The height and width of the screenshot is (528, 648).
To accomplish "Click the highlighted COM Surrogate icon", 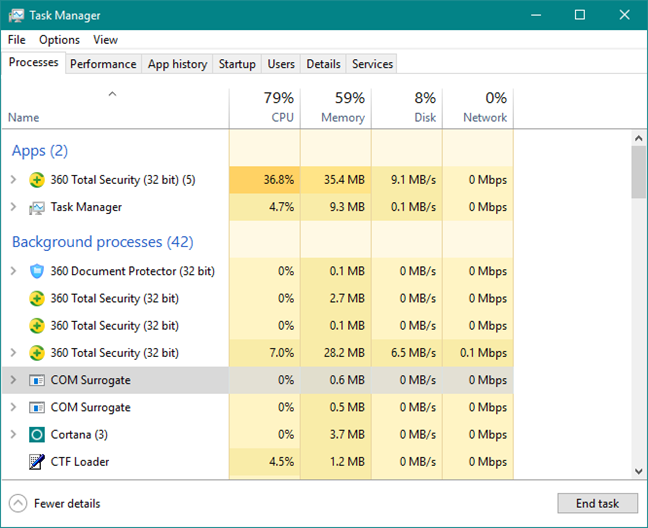I will [x=37, y=380].
